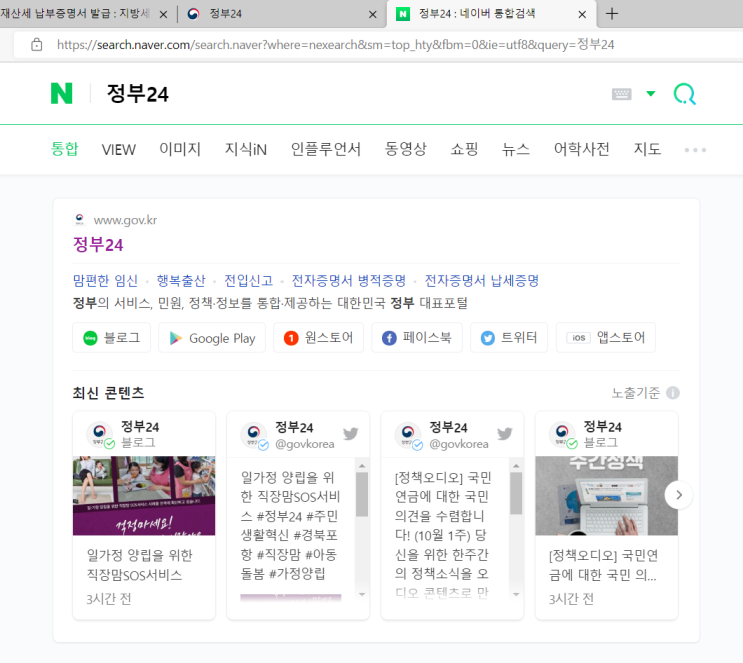Click the 노출기준 info icon
Viewport: 743px width, 663px height.
pos(673,393)
